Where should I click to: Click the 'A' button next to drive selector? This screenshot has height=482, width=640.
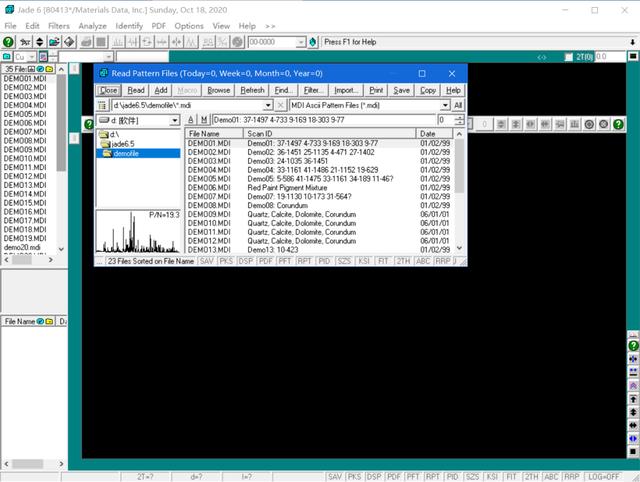[191, 120]
